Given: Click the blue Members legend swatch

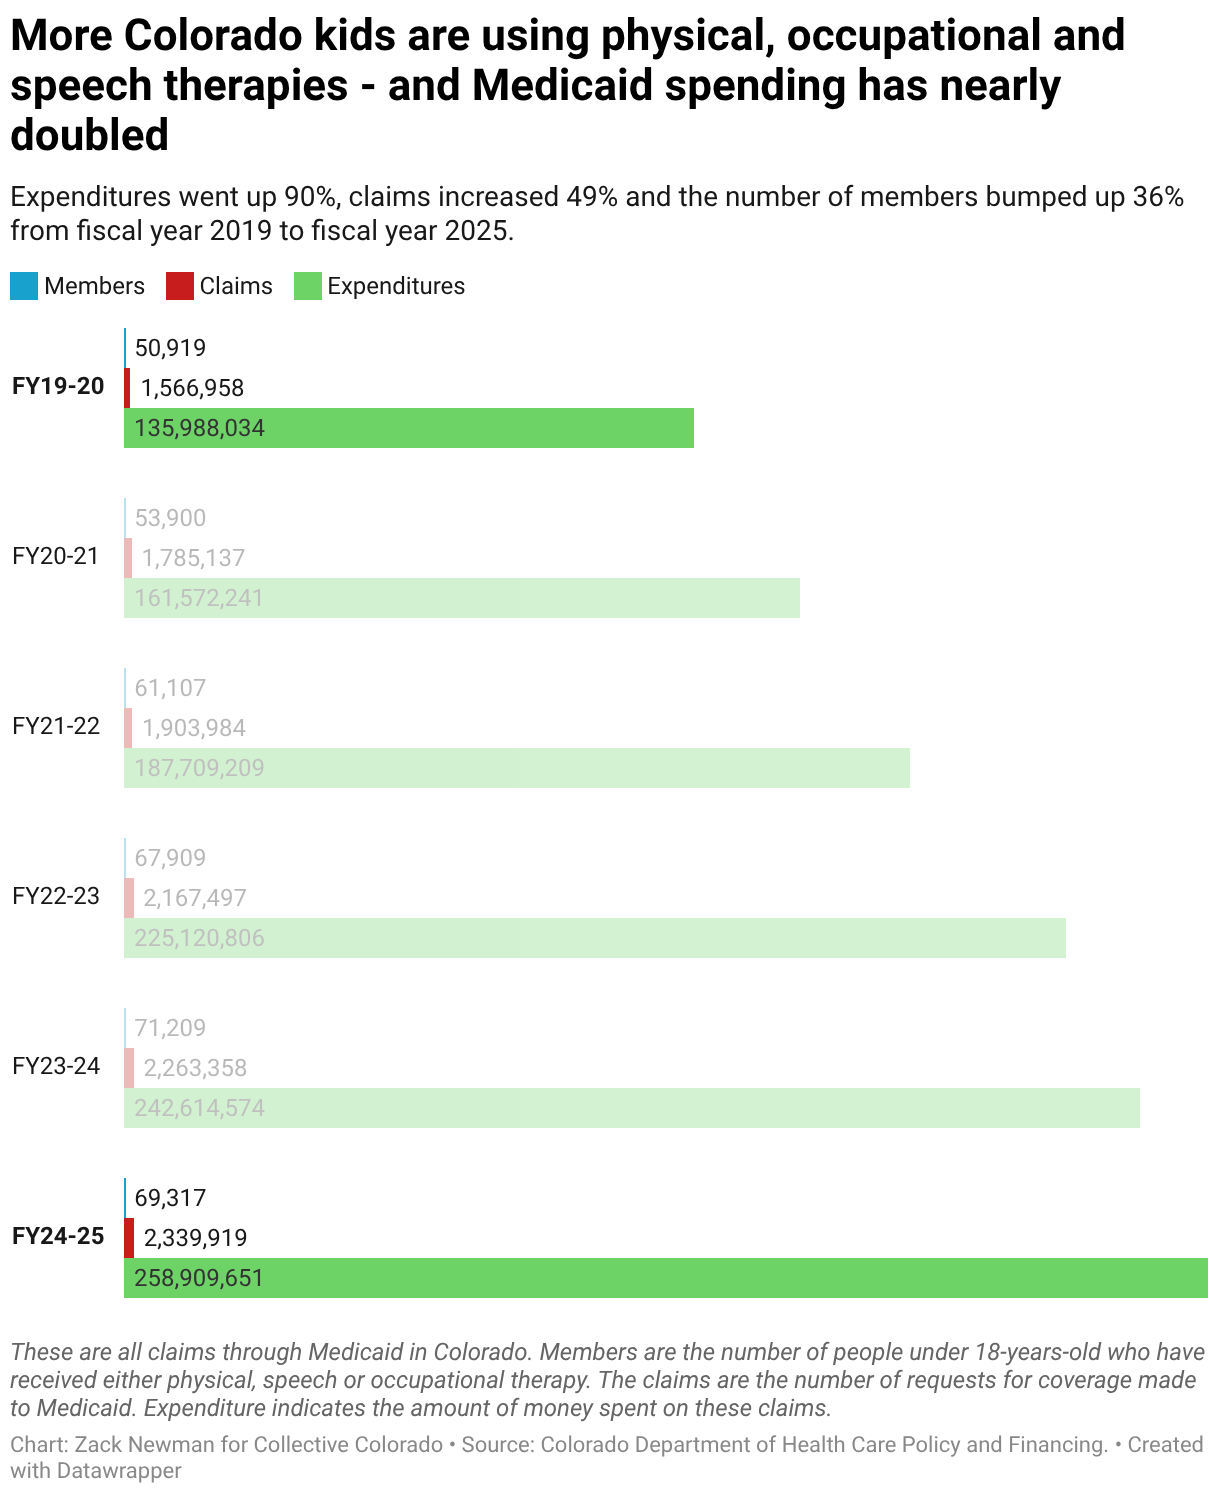Looking at the screenshot, I should [24, 287].
